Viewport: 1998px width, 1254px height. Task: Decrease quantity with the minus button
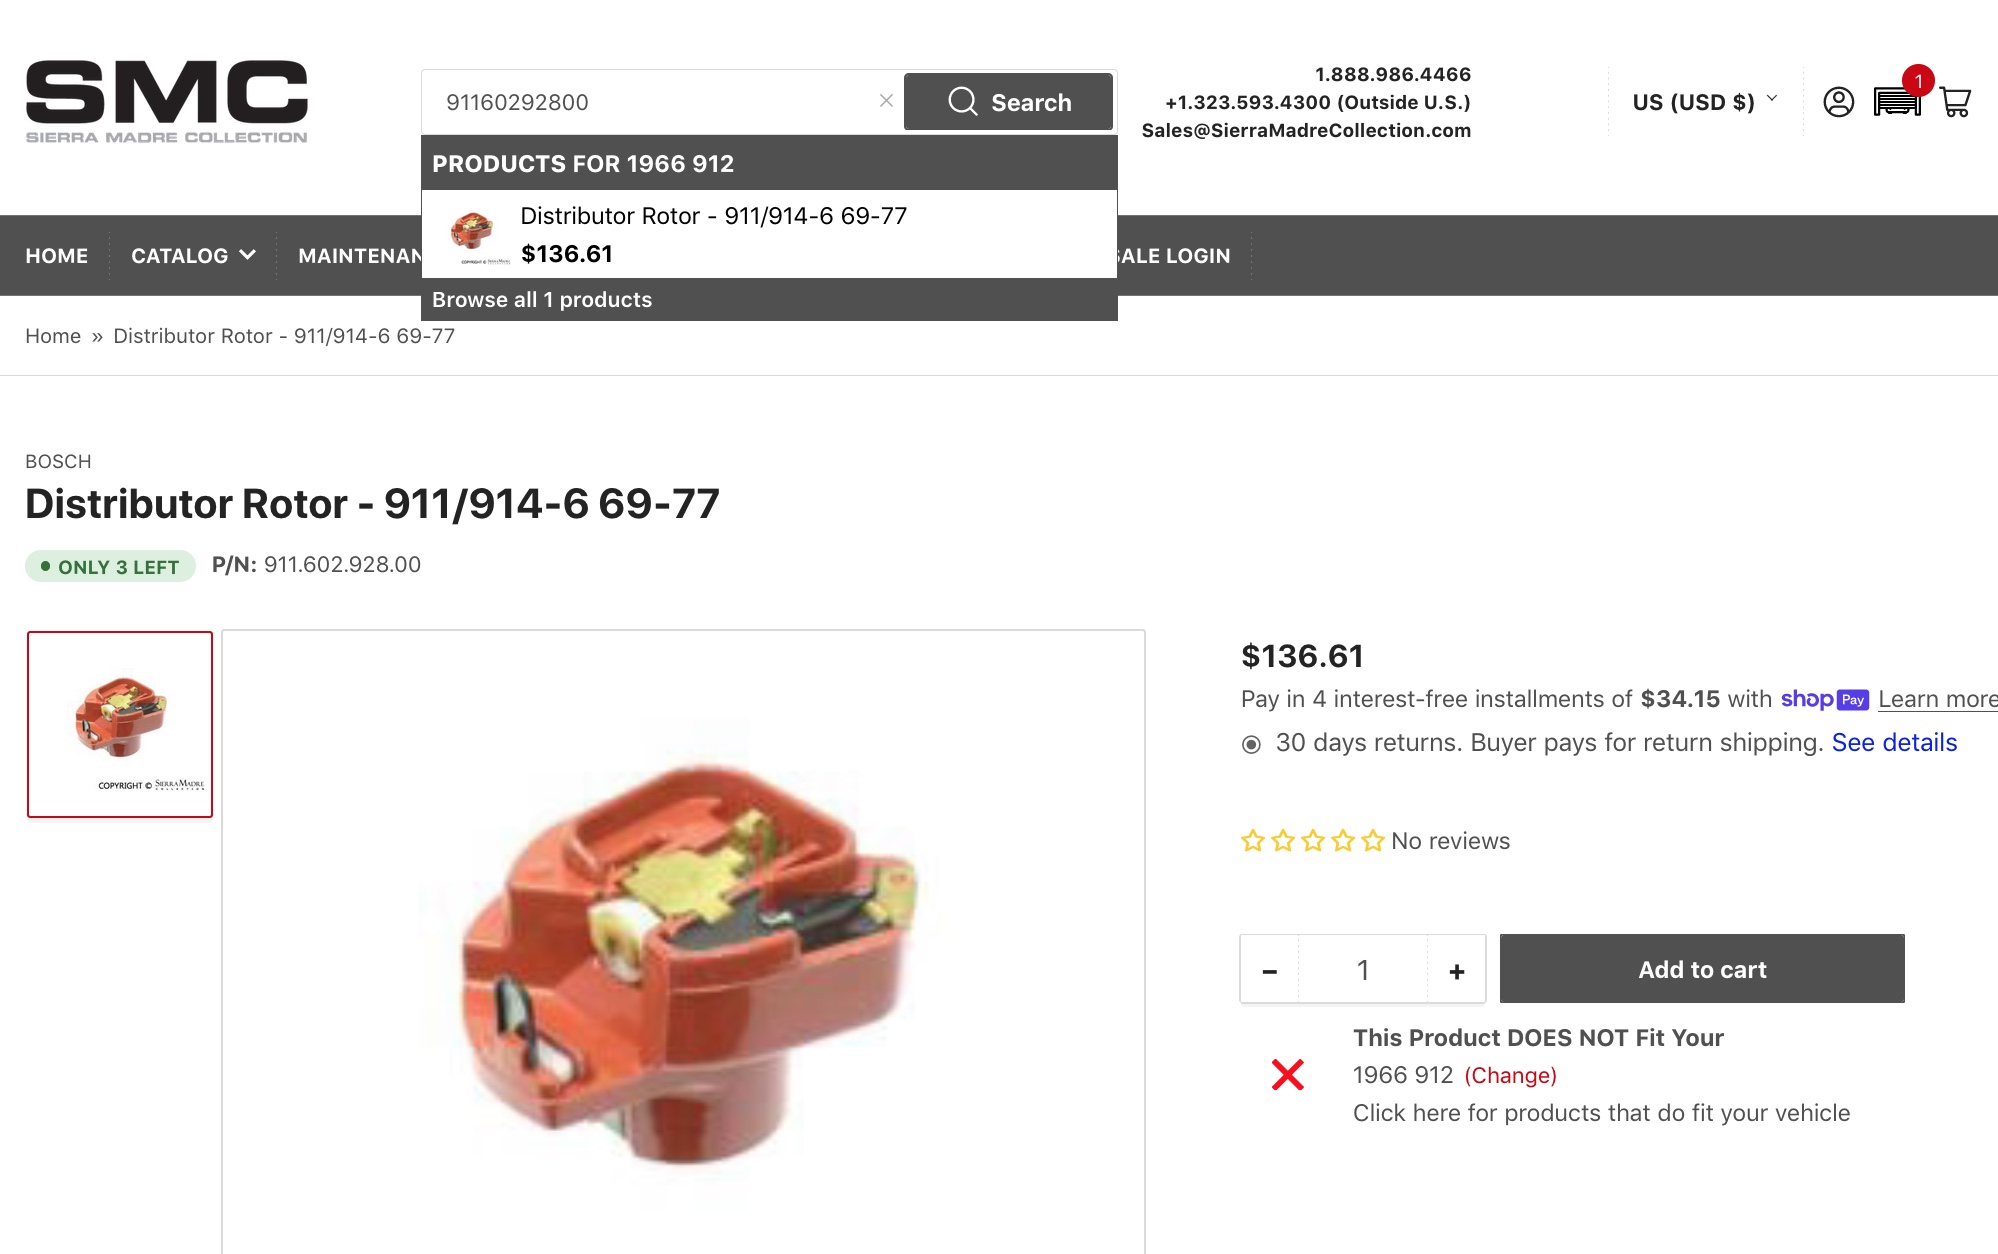tap(1269, 970)
